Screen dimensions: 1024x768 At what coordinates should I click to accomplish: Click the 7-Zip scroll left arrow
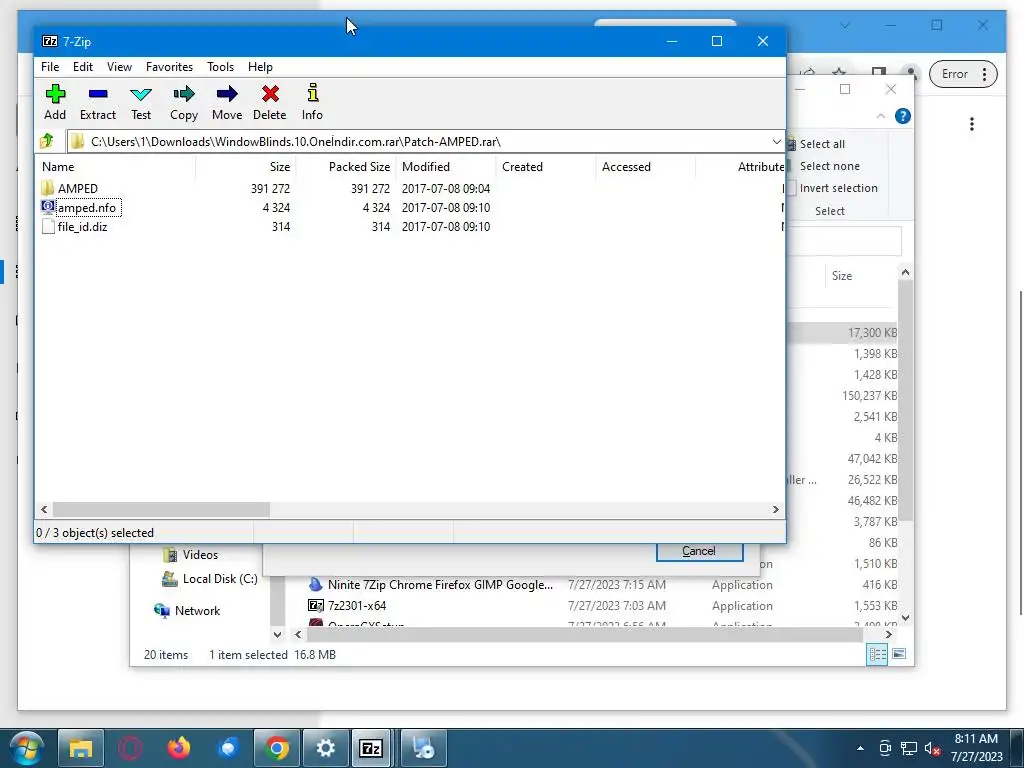point(44,509)
